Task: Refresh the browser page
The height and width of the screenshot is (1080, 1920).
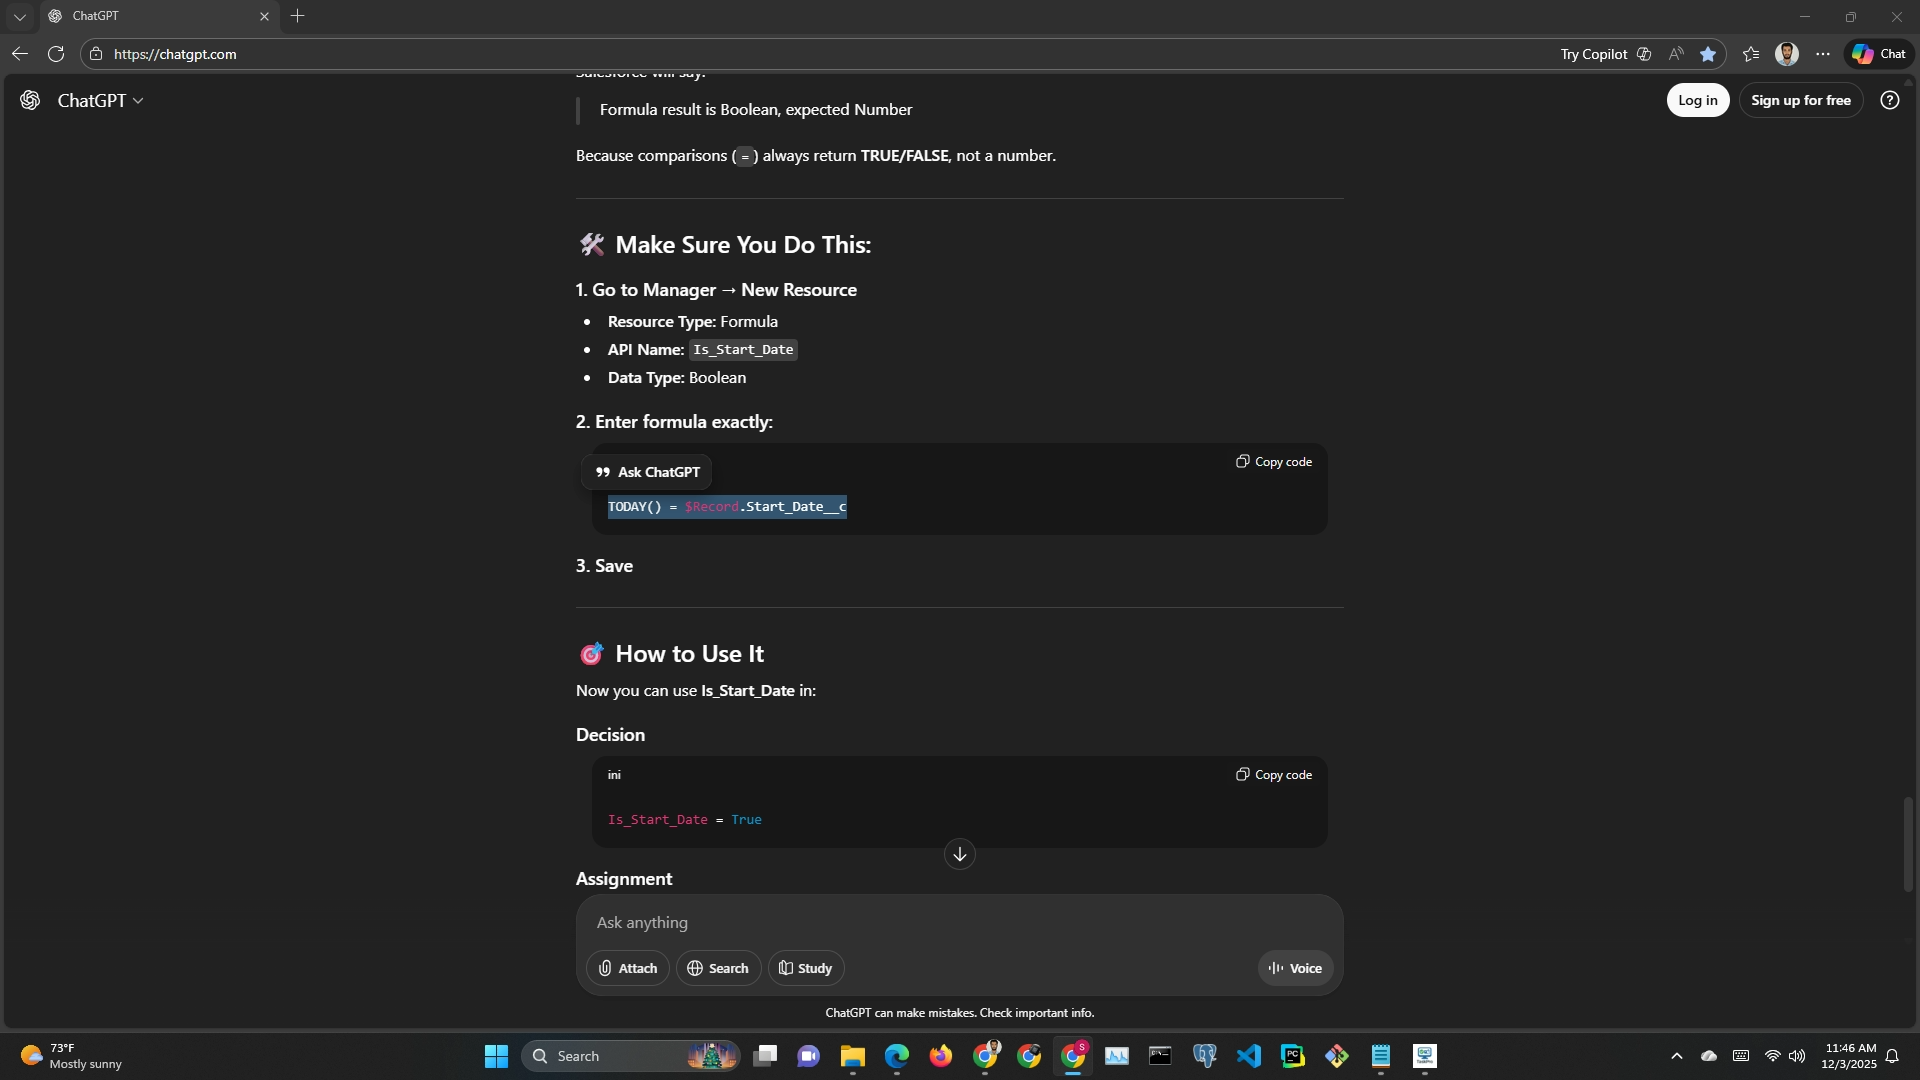Action: [x=56, y=54]
